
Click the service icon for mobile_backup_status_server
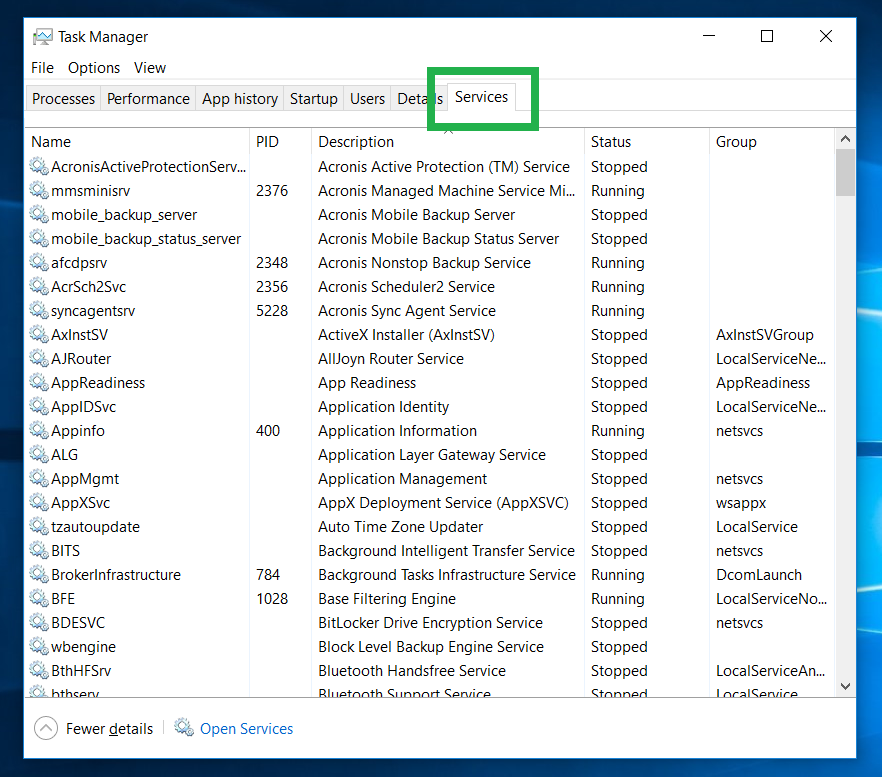coord(39,239)
